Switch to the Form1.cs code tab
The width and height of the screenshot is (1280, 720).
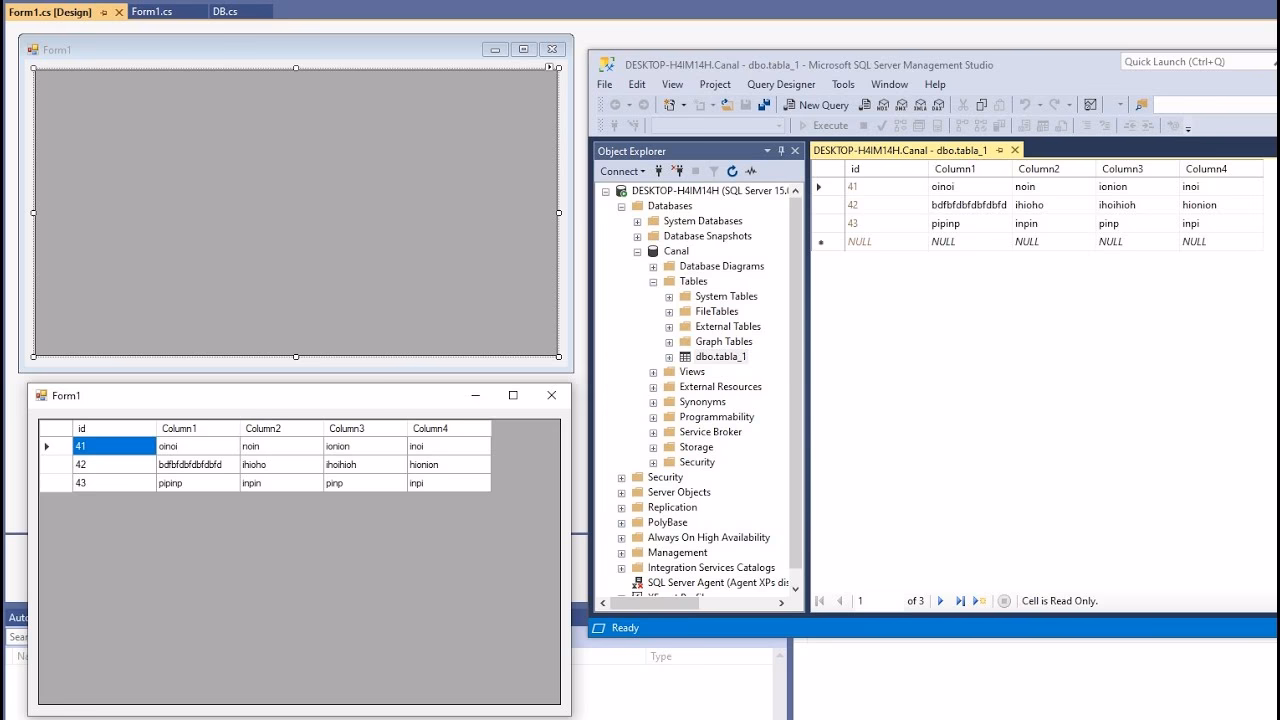(152, 12)
